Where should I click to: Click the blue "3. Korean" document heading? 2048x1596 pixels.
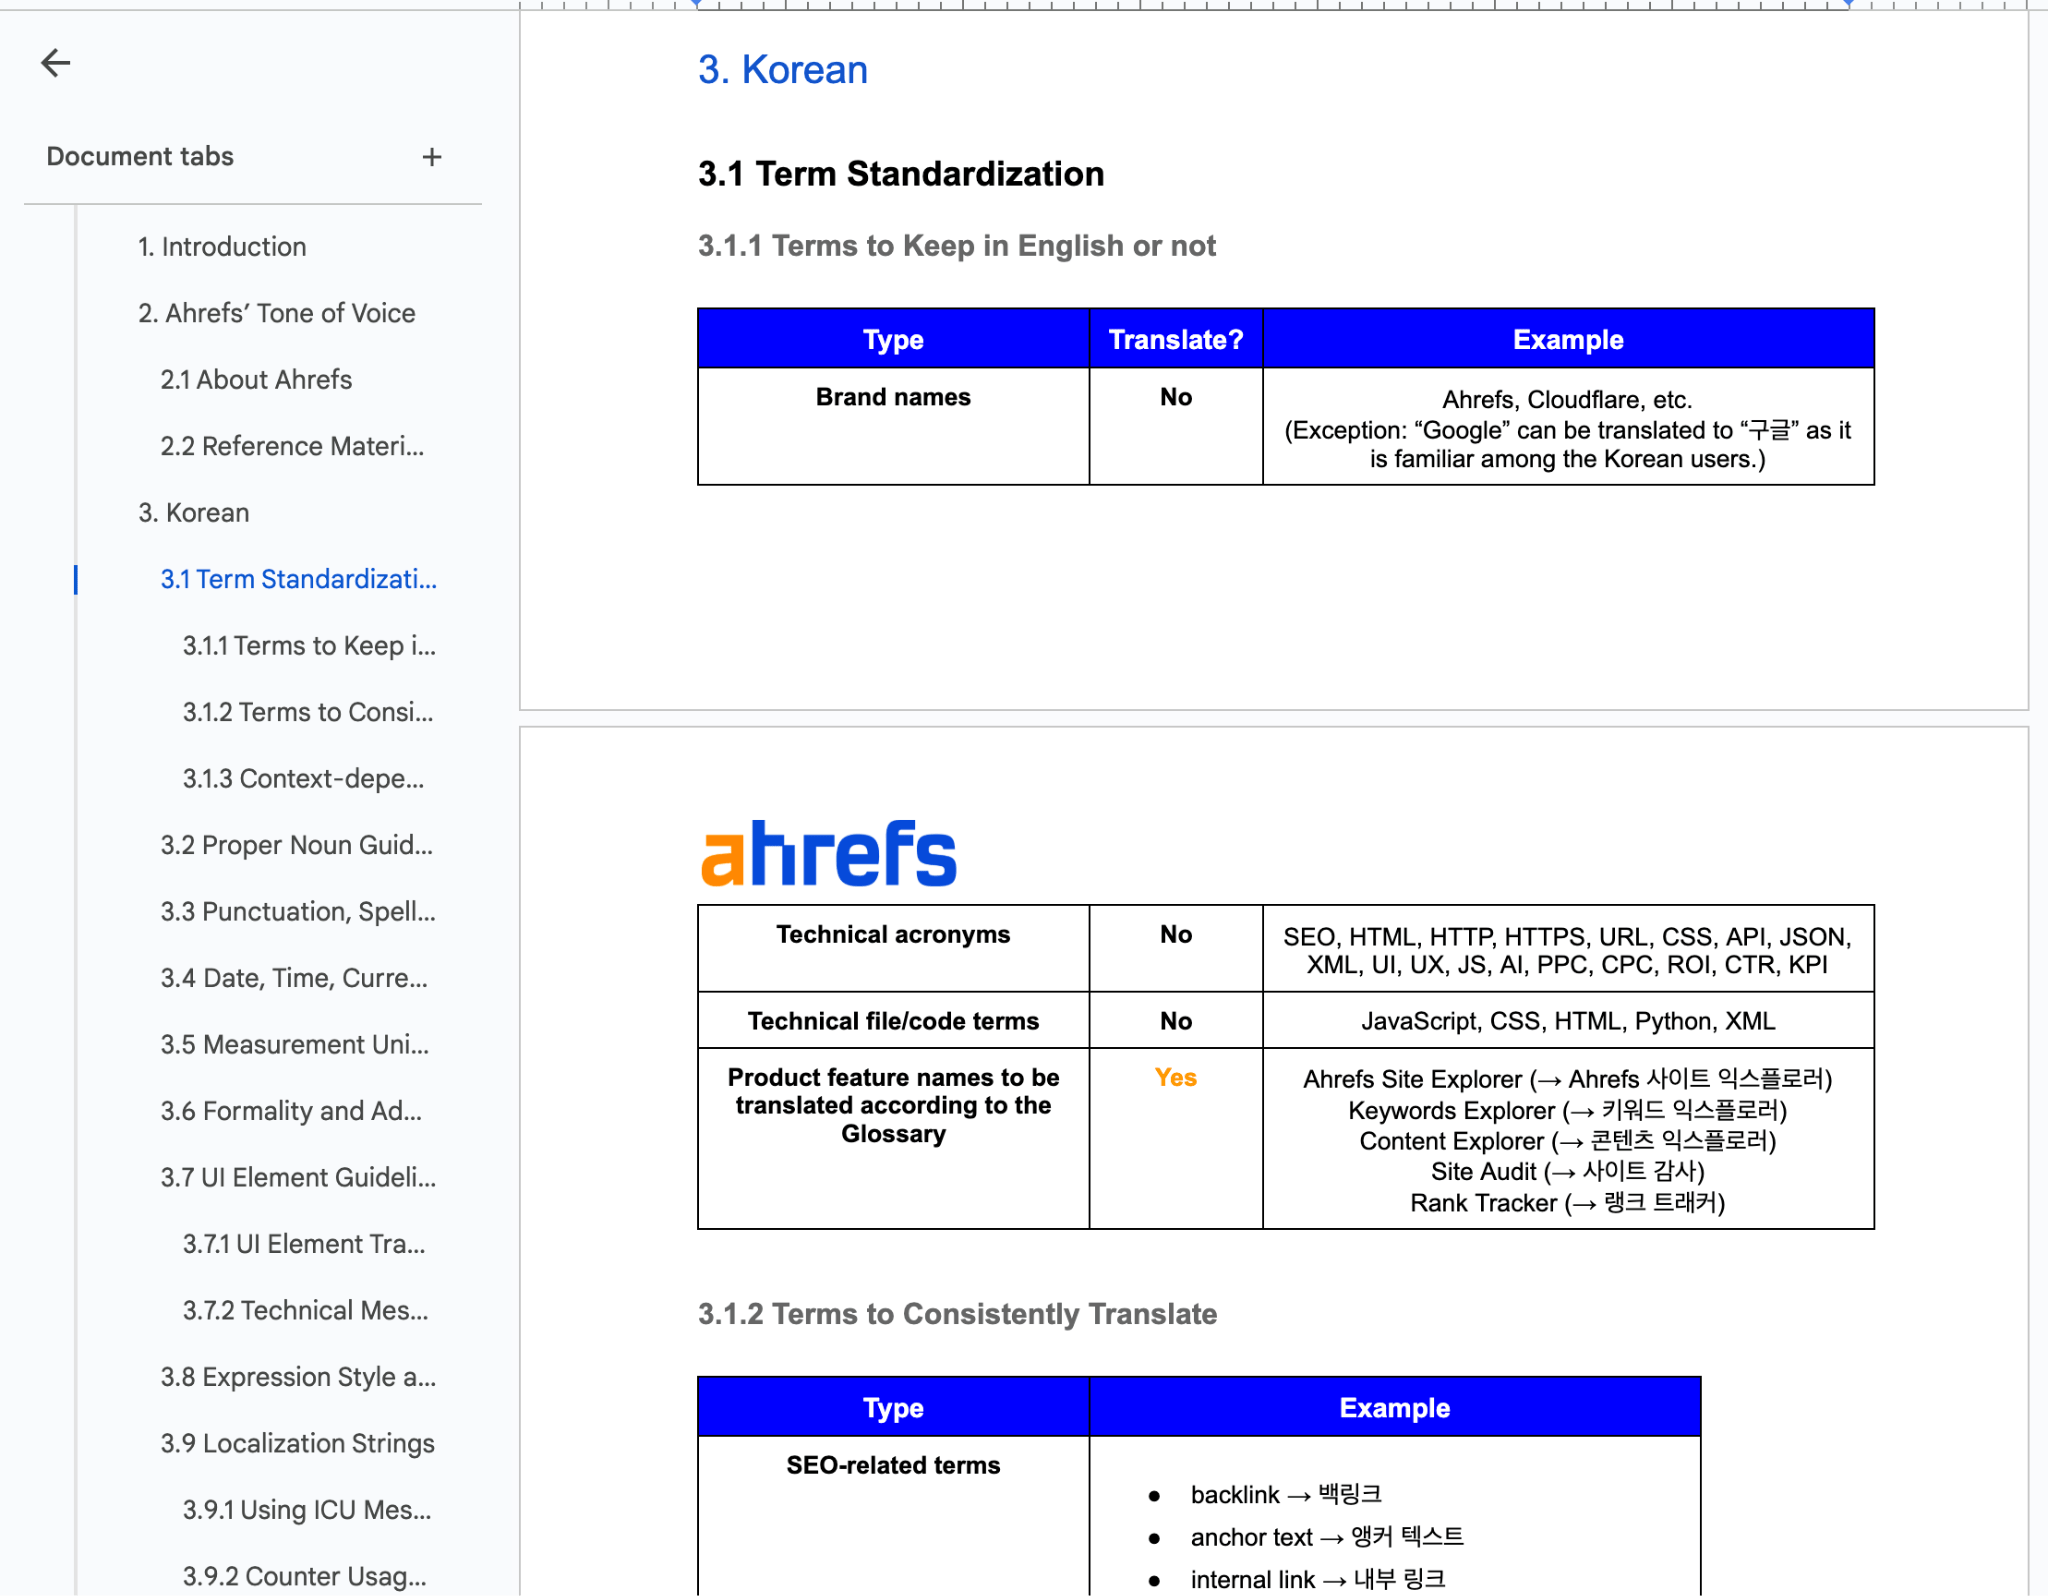(783, 68)
